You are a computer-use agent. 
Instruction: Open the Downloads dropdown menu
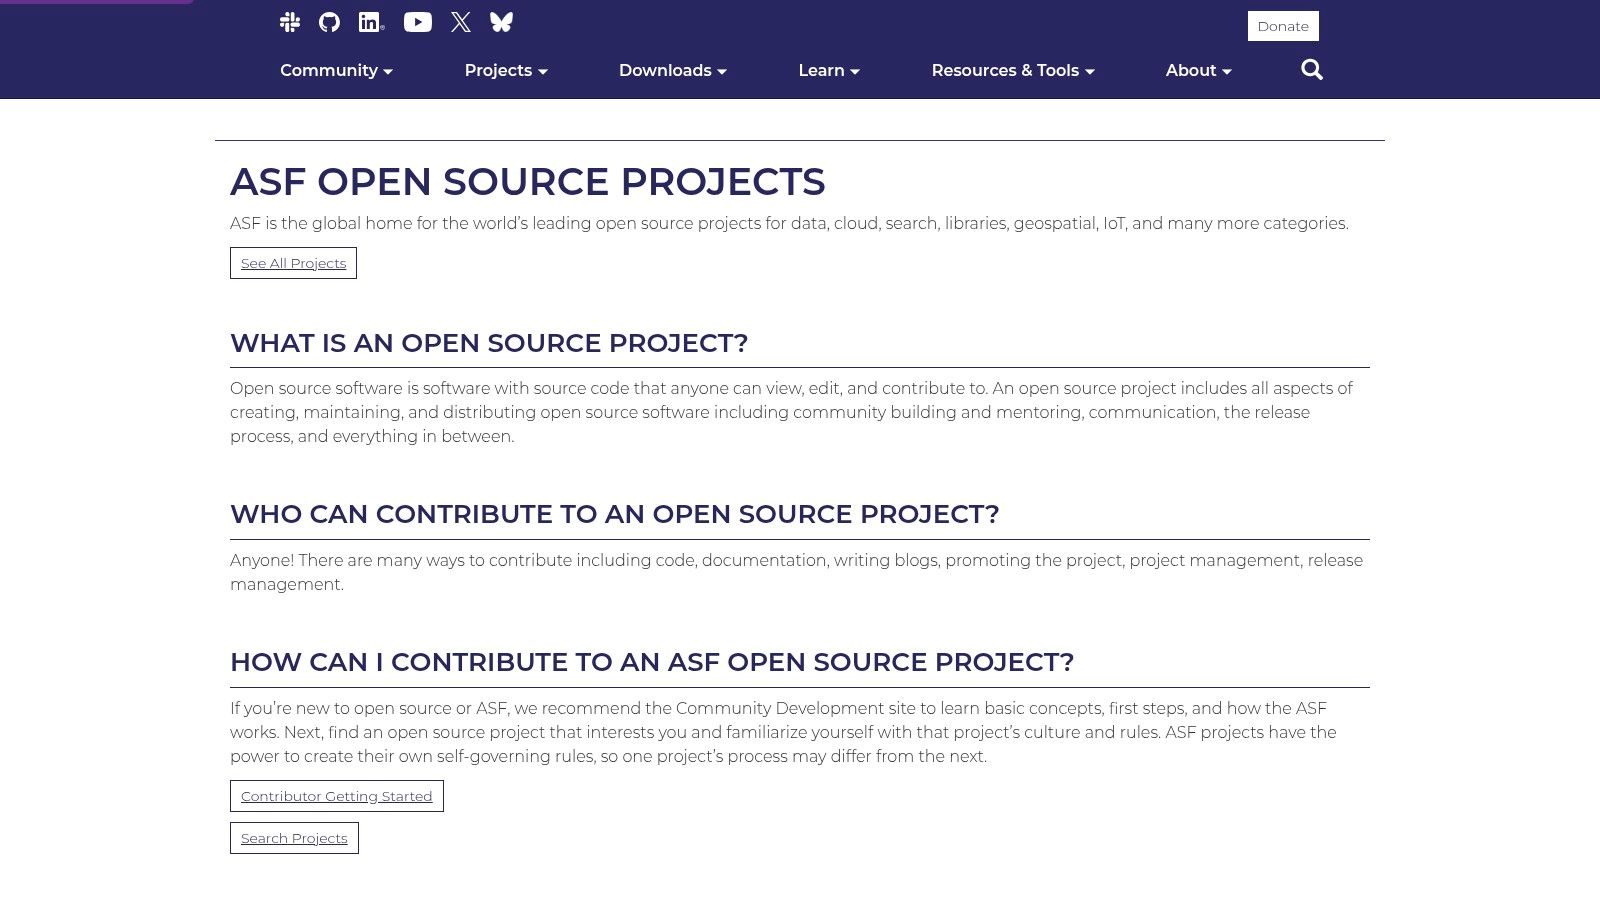coord(672,70)
